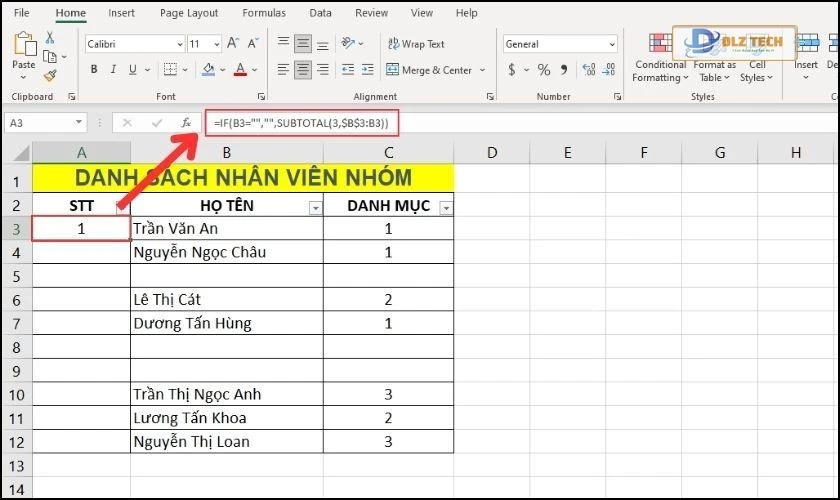Switch to the Page Layout tab
This screenshot has width=840, height=500.
pos(189,13)
